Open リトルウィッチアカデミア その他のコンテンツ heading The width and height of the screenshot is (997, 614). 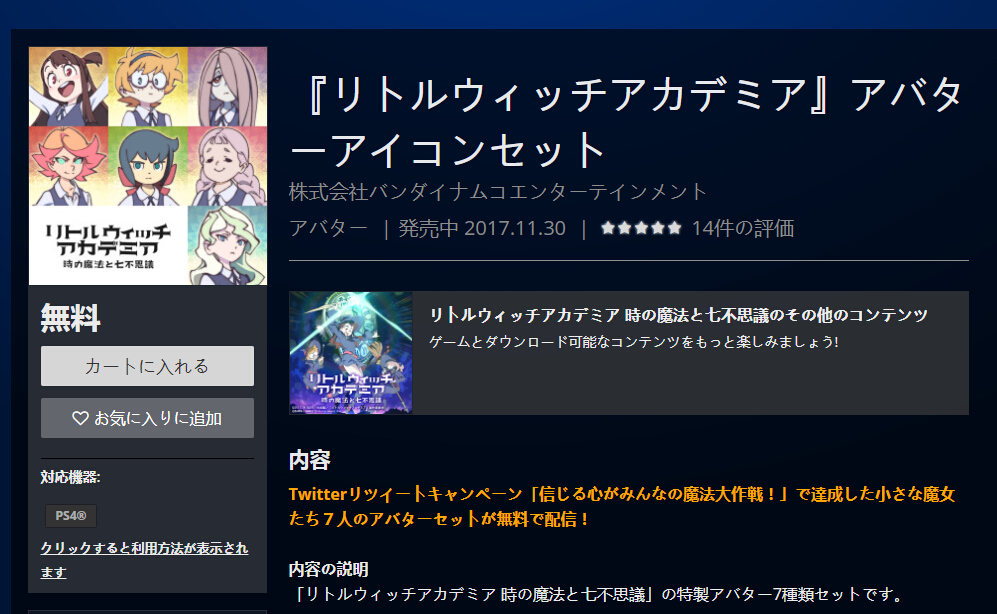point(678,315)
